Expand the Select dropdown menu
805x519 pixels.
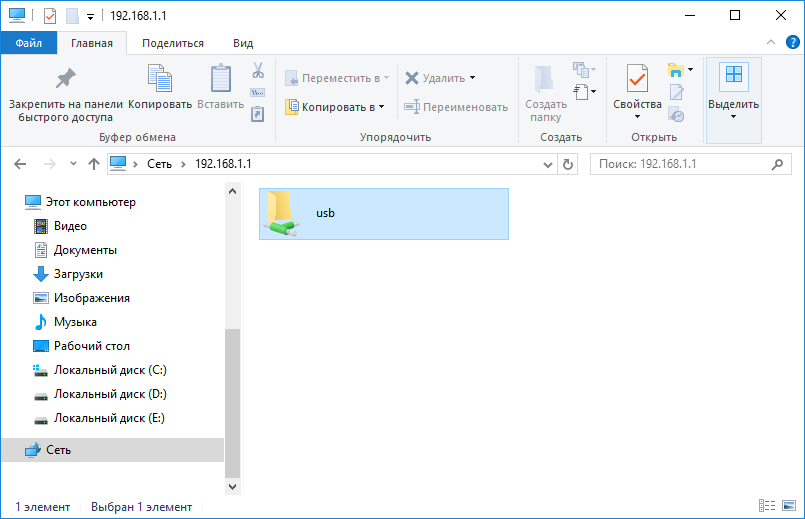click(733, 116)
